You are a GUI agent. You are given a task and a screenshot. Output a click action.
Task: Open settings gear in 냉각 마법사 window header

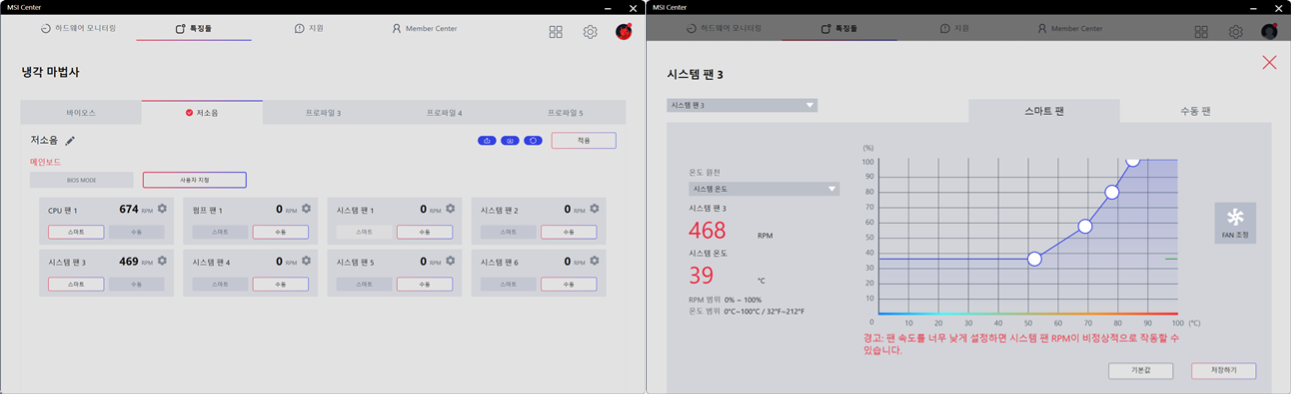[x=590, y=32]
